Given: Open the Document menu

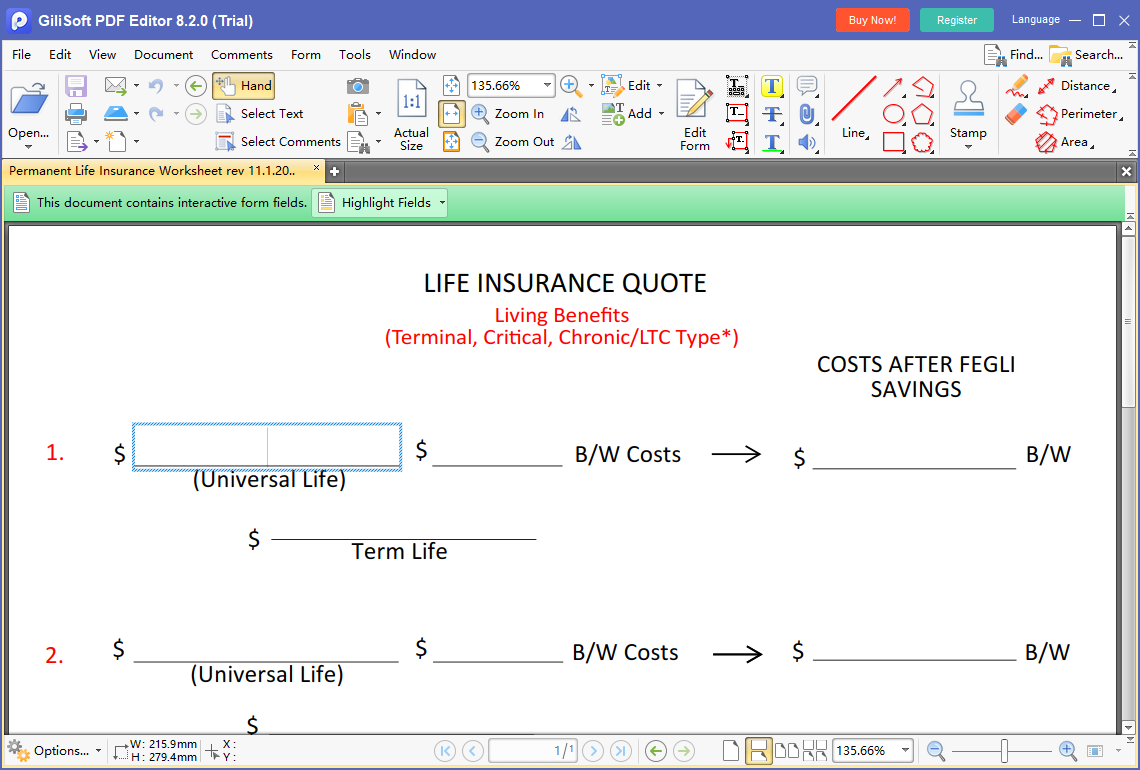Looking at the screenshot, I should click(164, 55).
